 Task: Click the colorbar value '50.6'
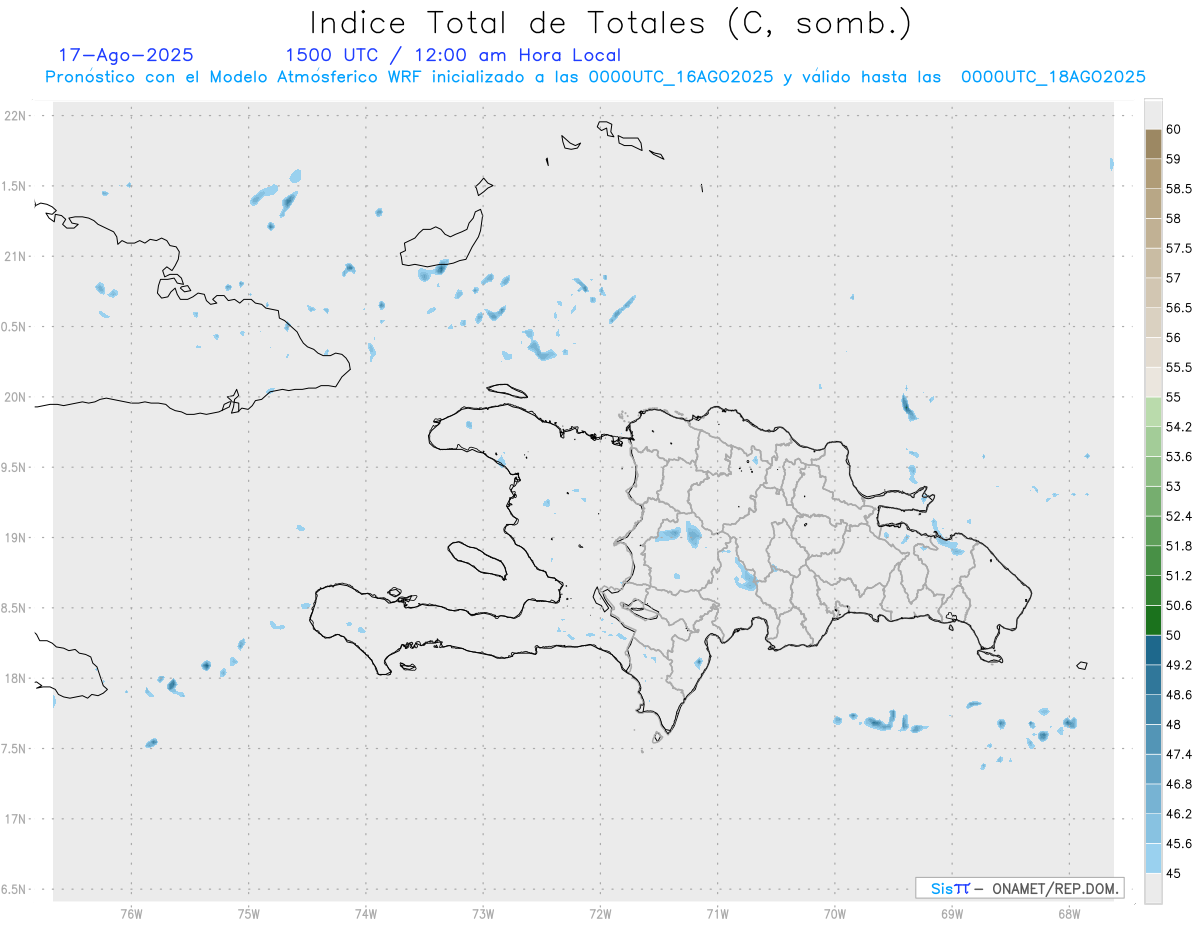1178,606
